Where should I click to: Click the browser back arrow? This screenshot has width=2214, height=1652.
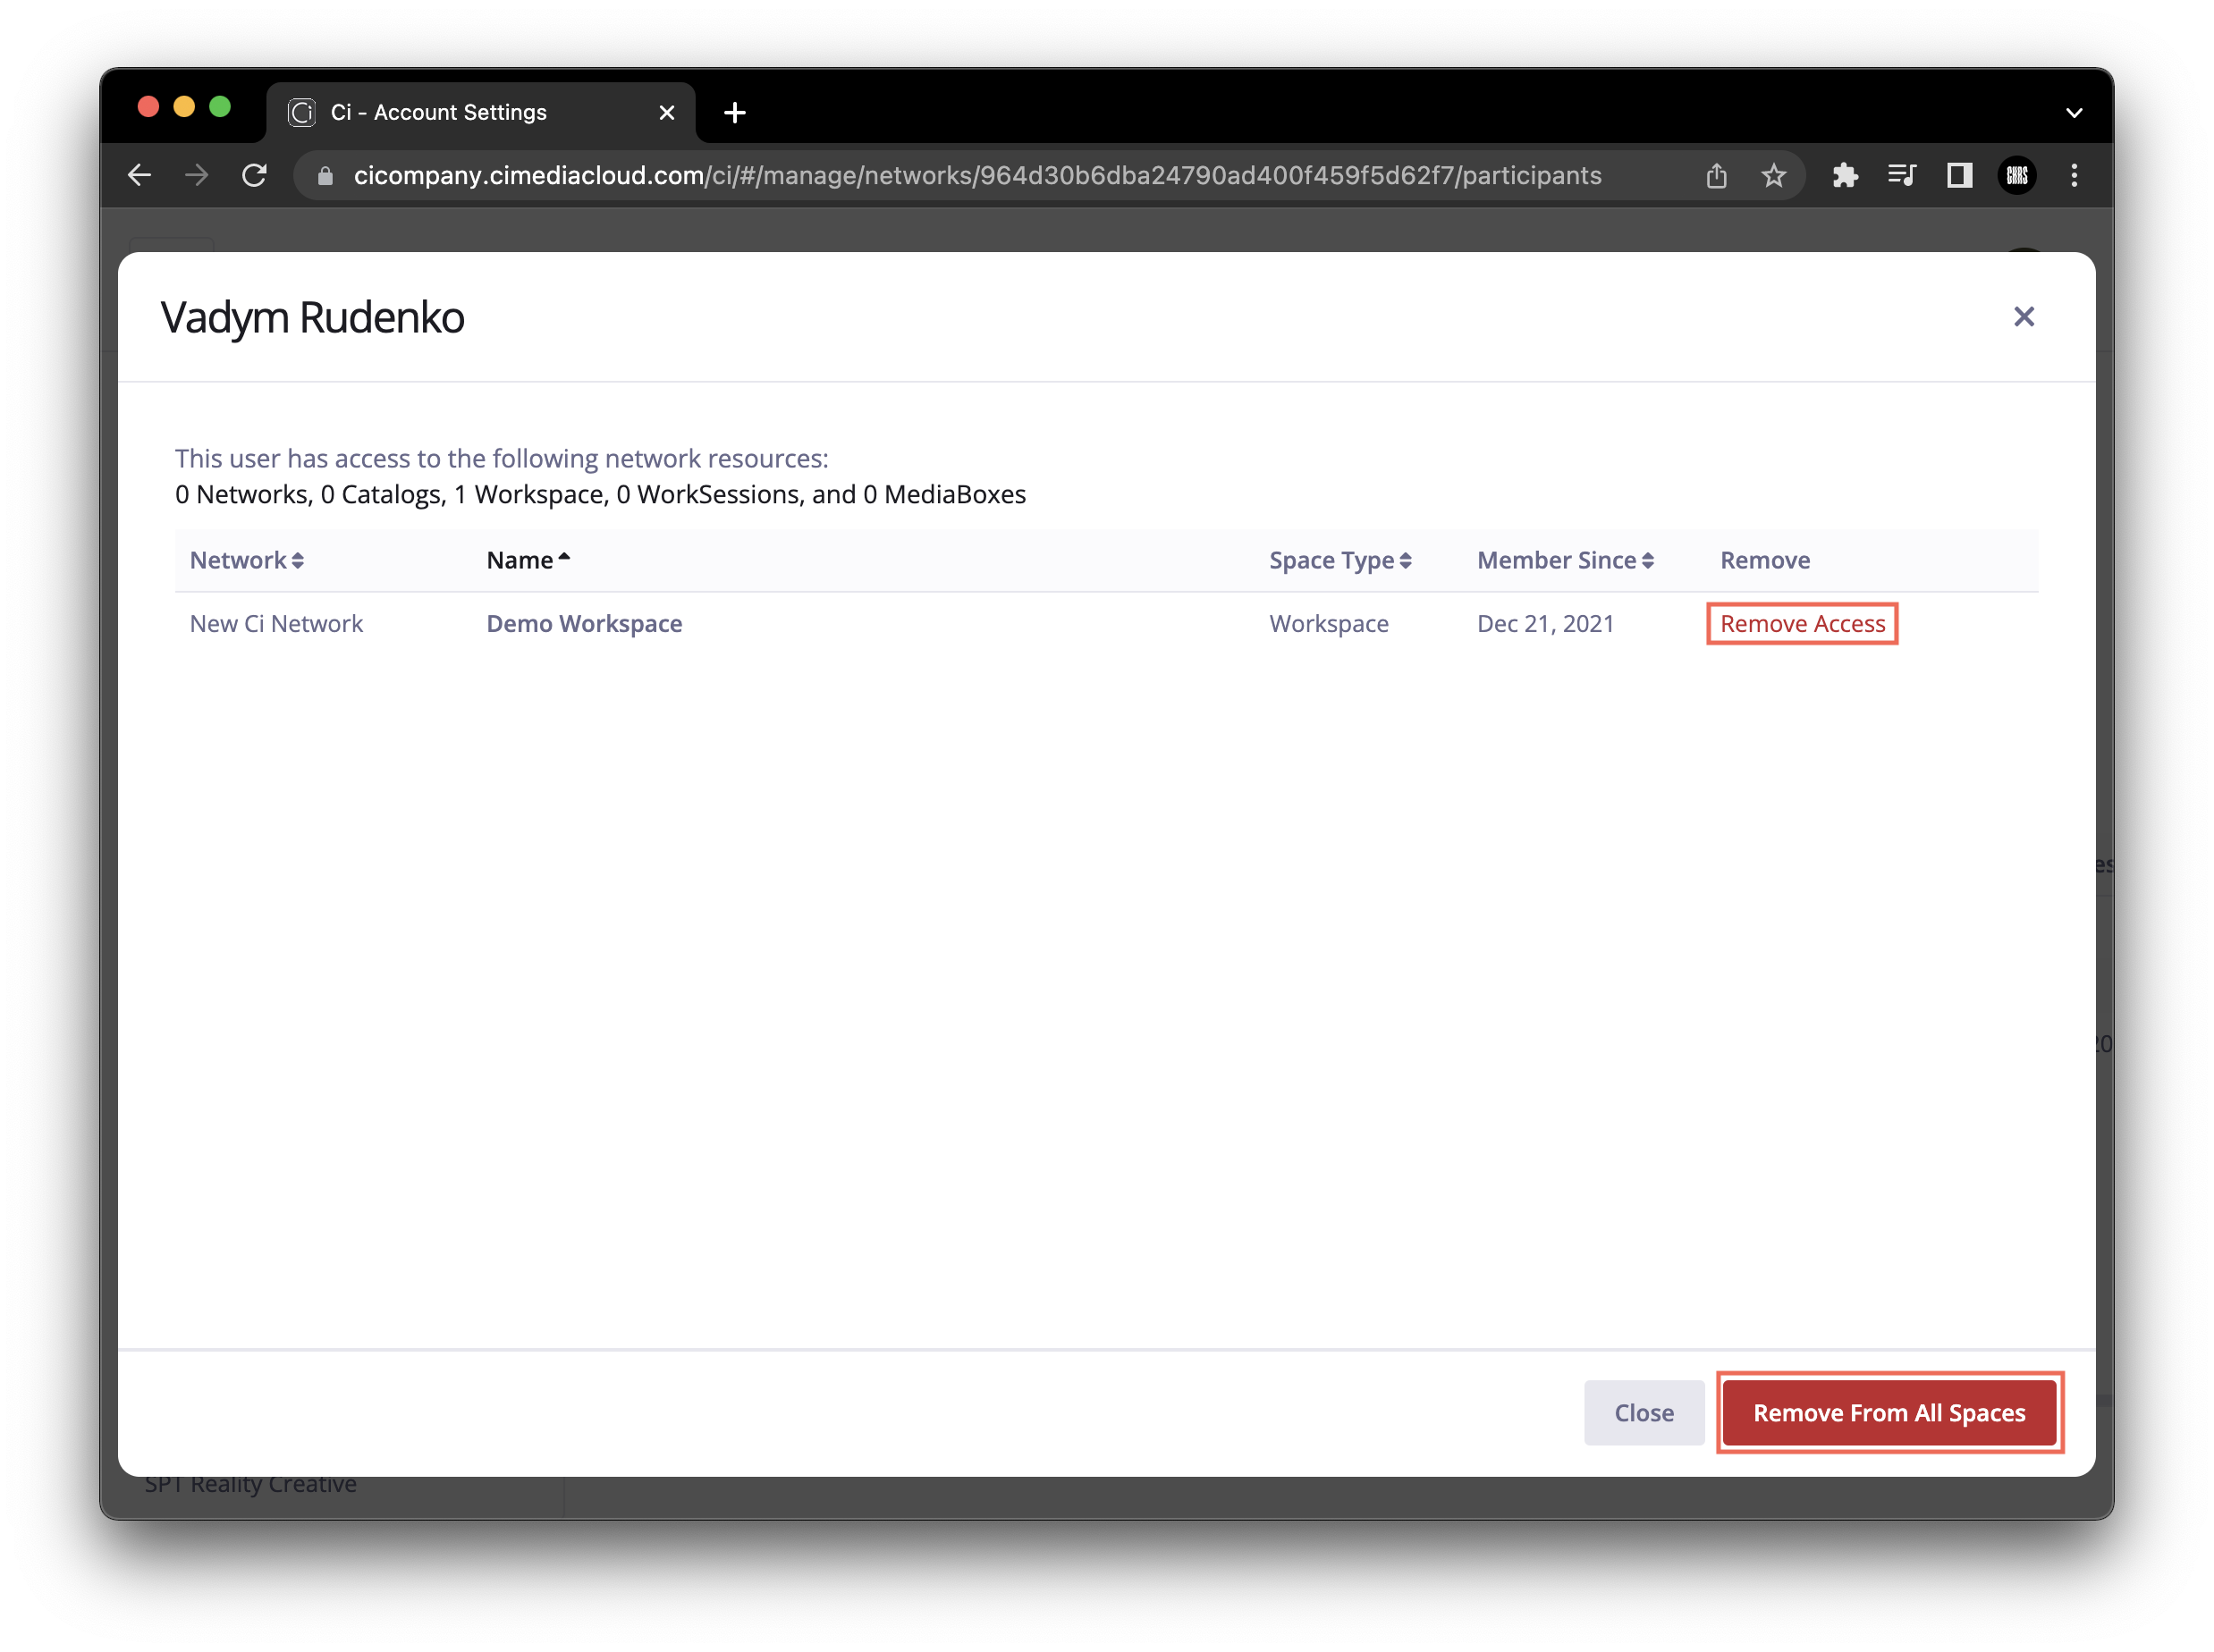click(x=140, y=176)
